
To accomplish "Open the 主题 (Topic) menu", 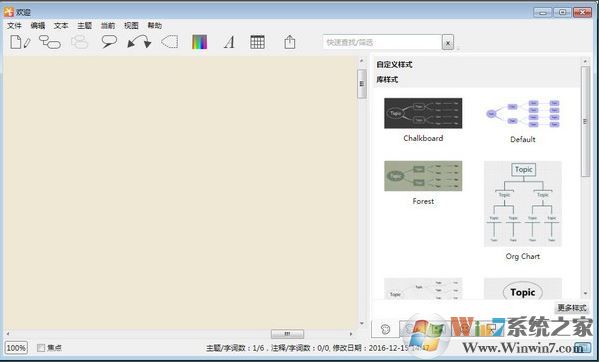I will pyautogui.click(x=84, y=26).
